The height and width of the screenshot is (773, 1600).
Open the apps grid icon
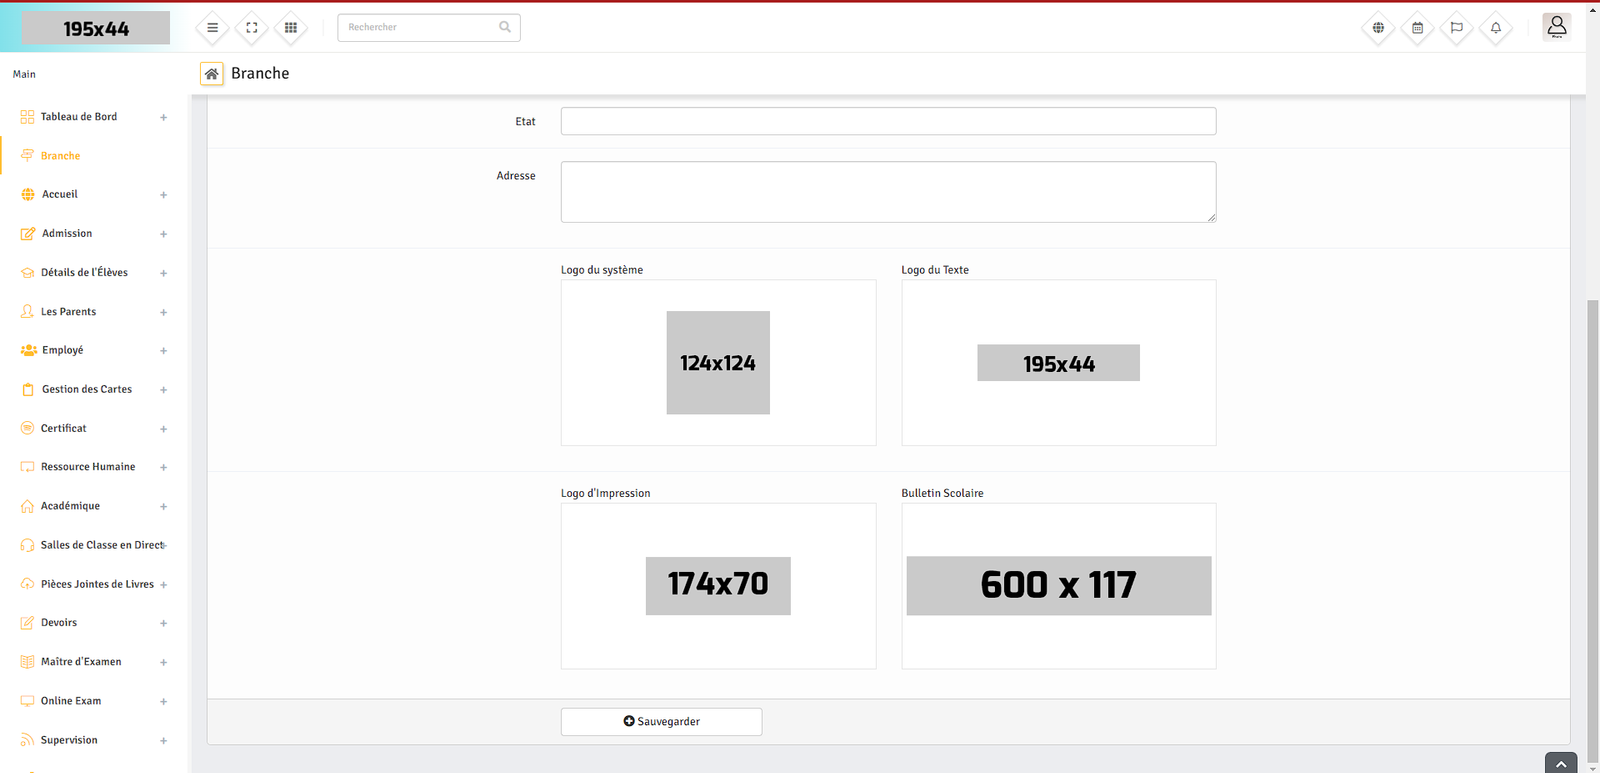(x=291, y=28)
